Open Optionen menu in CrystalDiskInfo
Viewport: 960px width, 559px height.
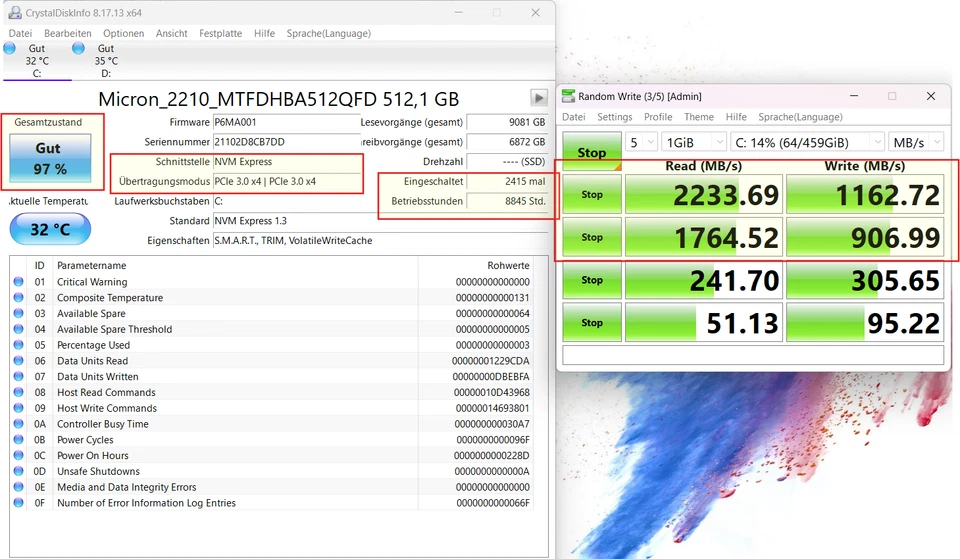pos(123,33)
